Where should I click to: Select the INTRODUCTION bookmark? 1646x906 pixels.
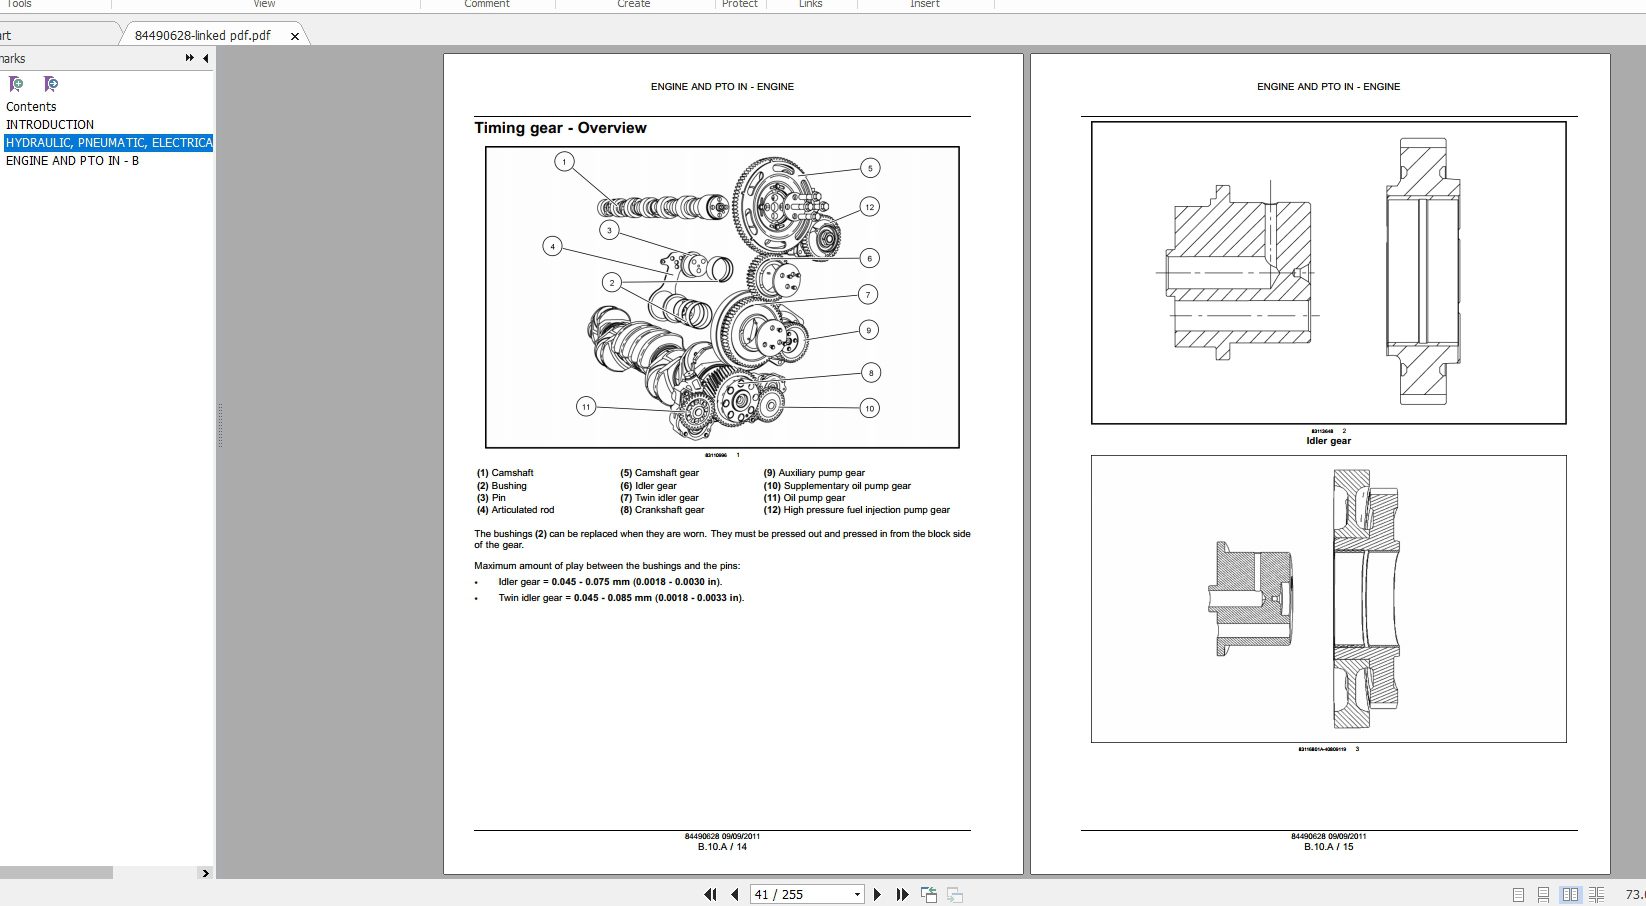pos(50,124)
